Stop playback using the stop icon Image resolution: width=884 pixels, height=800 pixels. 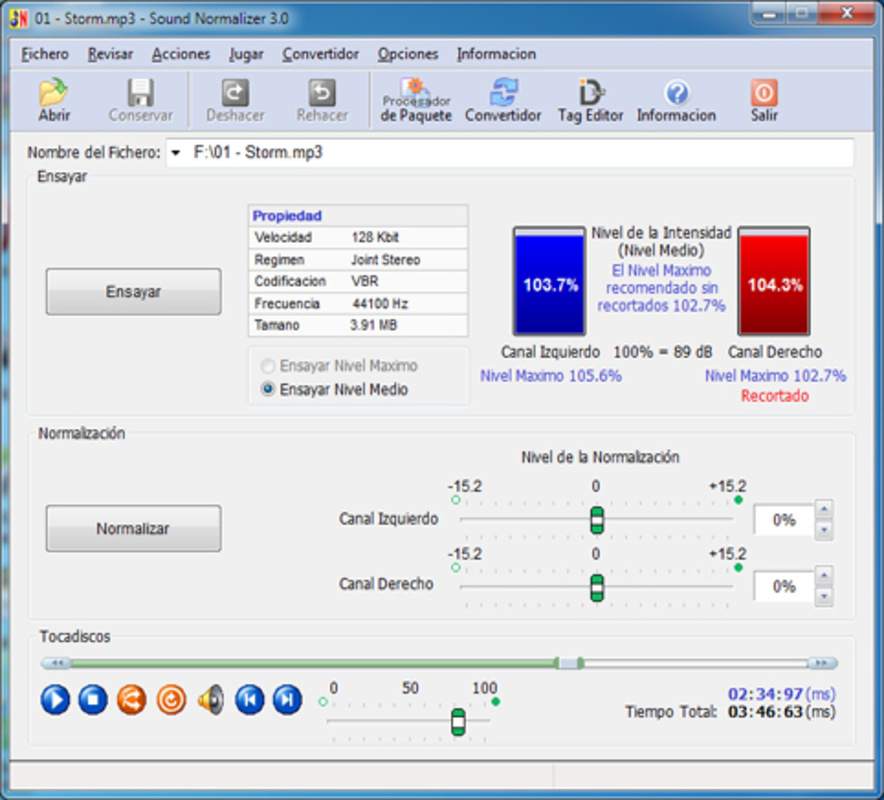(x=90, y=700)
